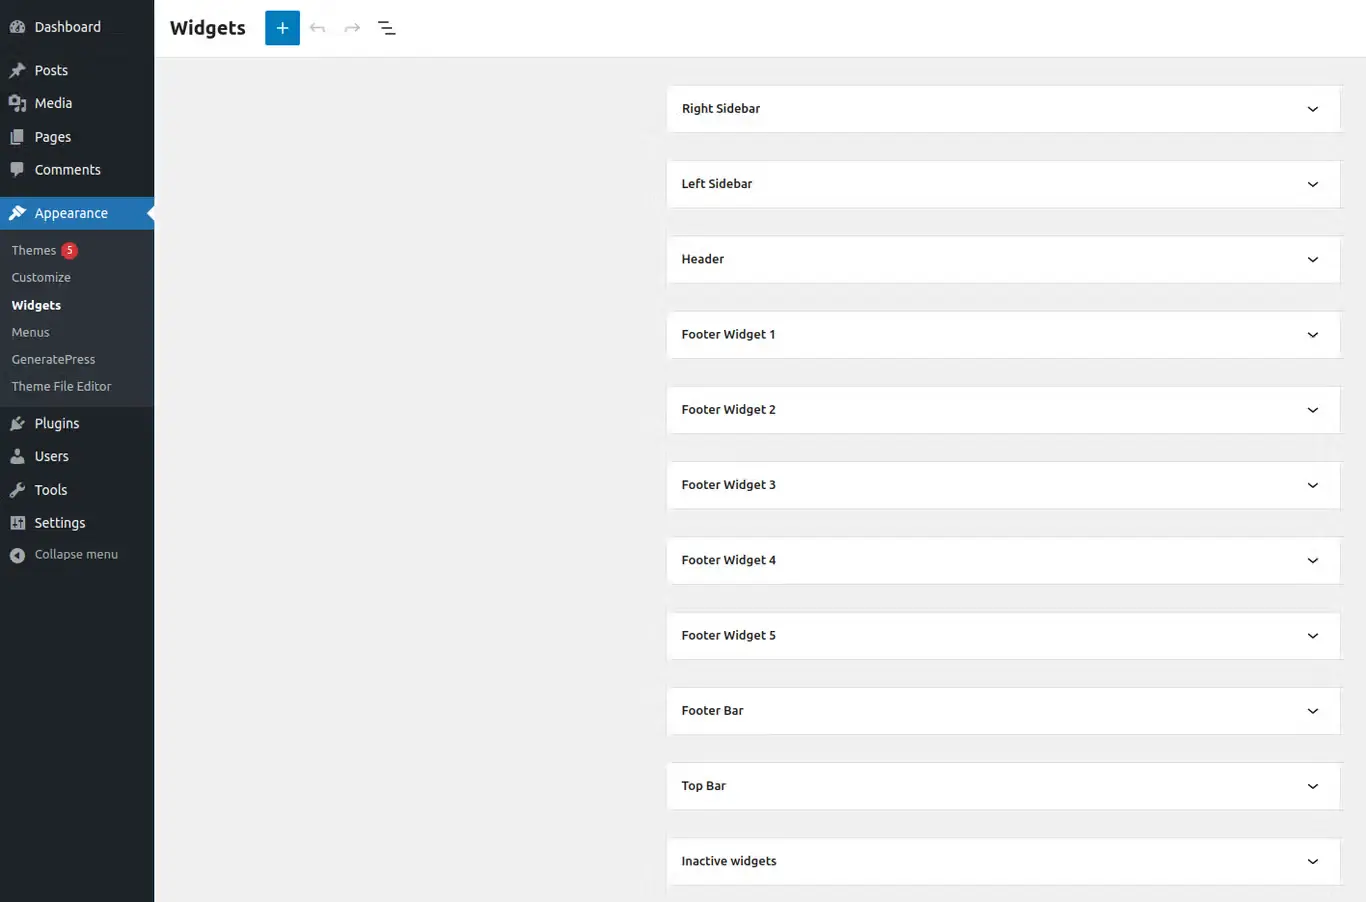Viewport: 1366px width, 902px height.
Task: Open the block inserter
Action: click(x=281, y=28)
